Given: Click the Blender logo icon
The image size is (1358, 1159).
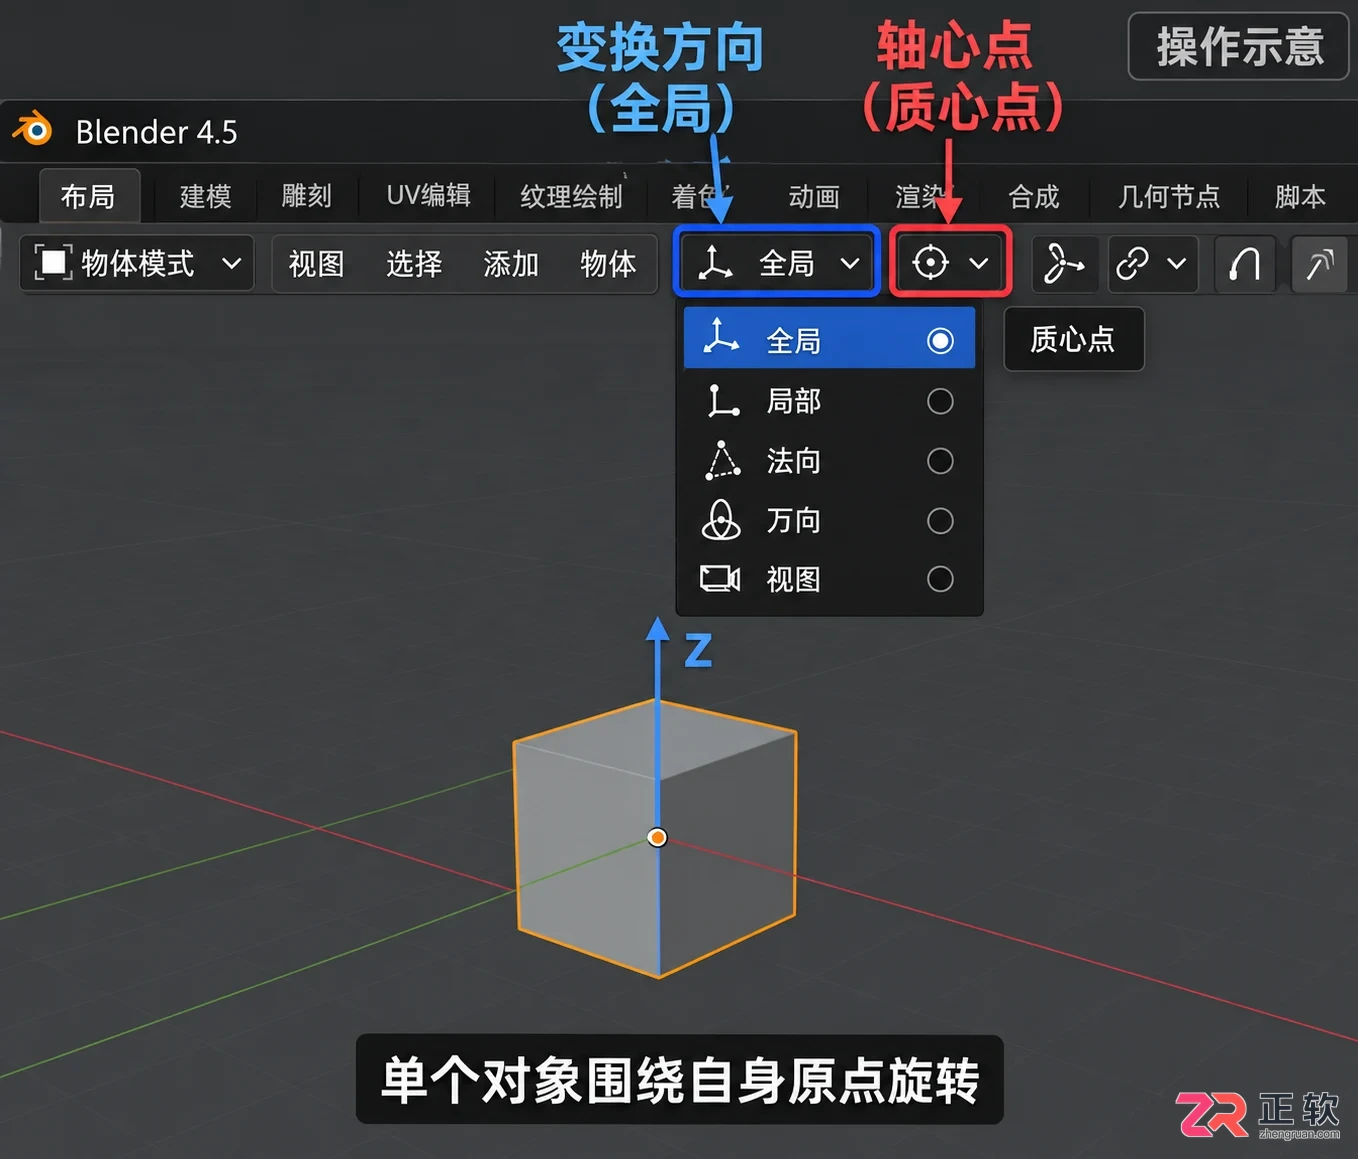Looking at the screenshot, I should [33, 130].
